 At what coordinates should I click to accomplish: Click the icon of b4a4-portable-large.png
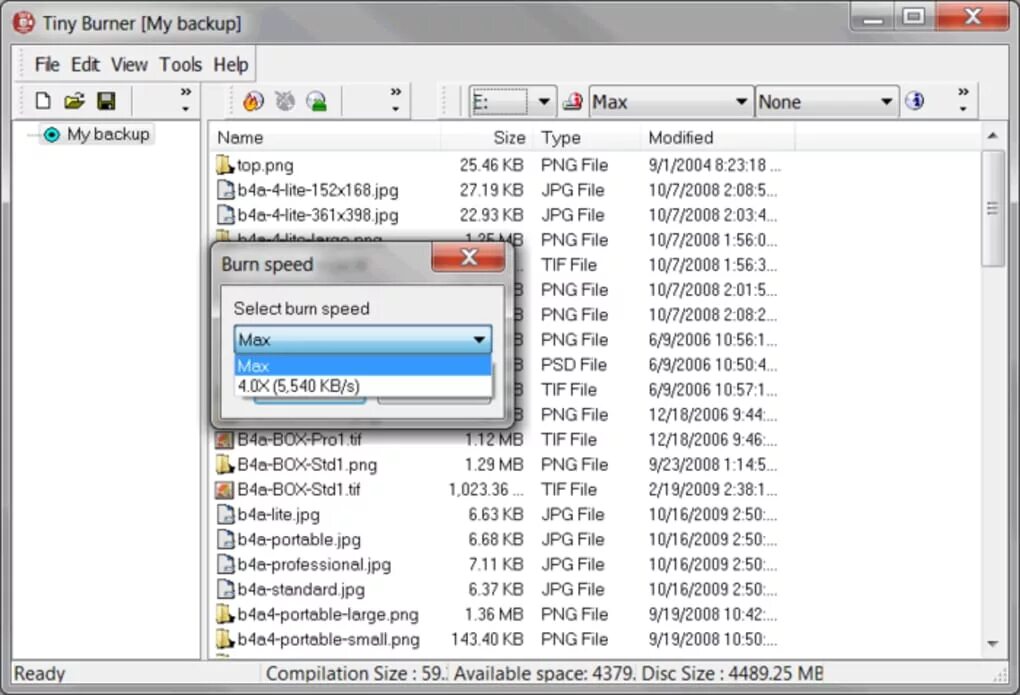click(224, 614)
